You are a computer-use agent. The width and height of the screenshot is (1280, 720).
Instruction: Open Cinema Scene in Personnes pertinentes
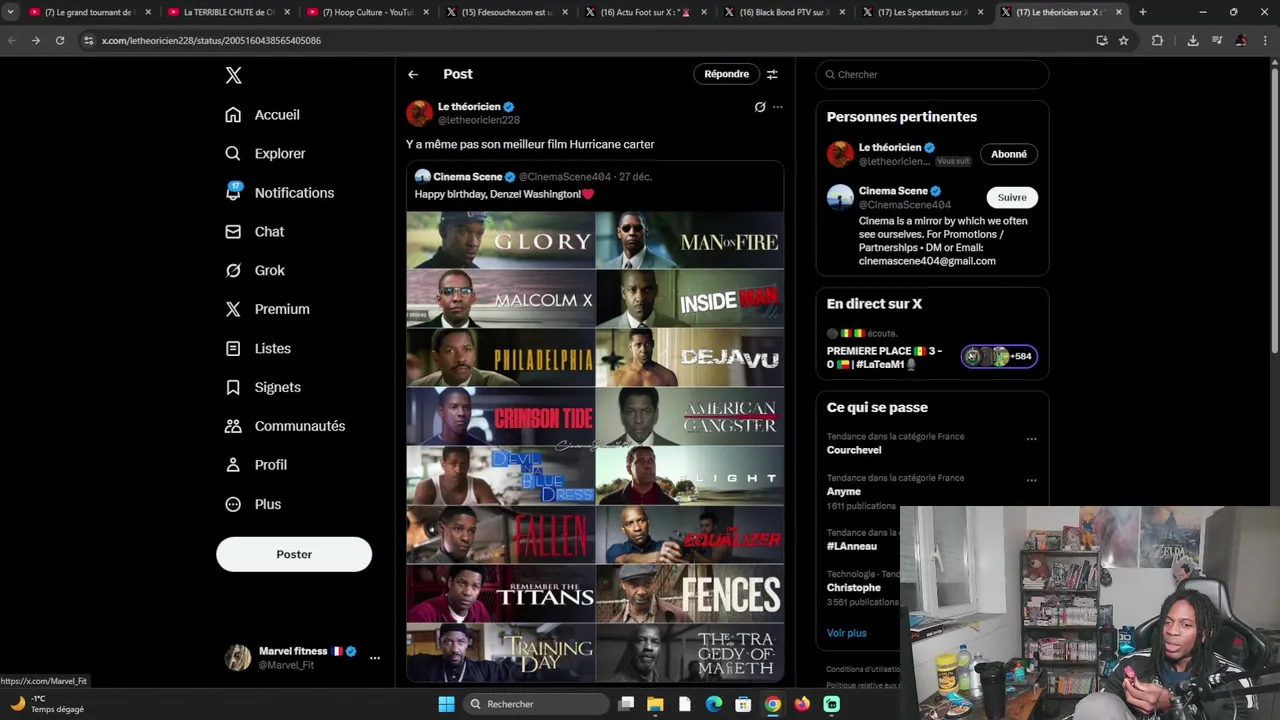893,191
